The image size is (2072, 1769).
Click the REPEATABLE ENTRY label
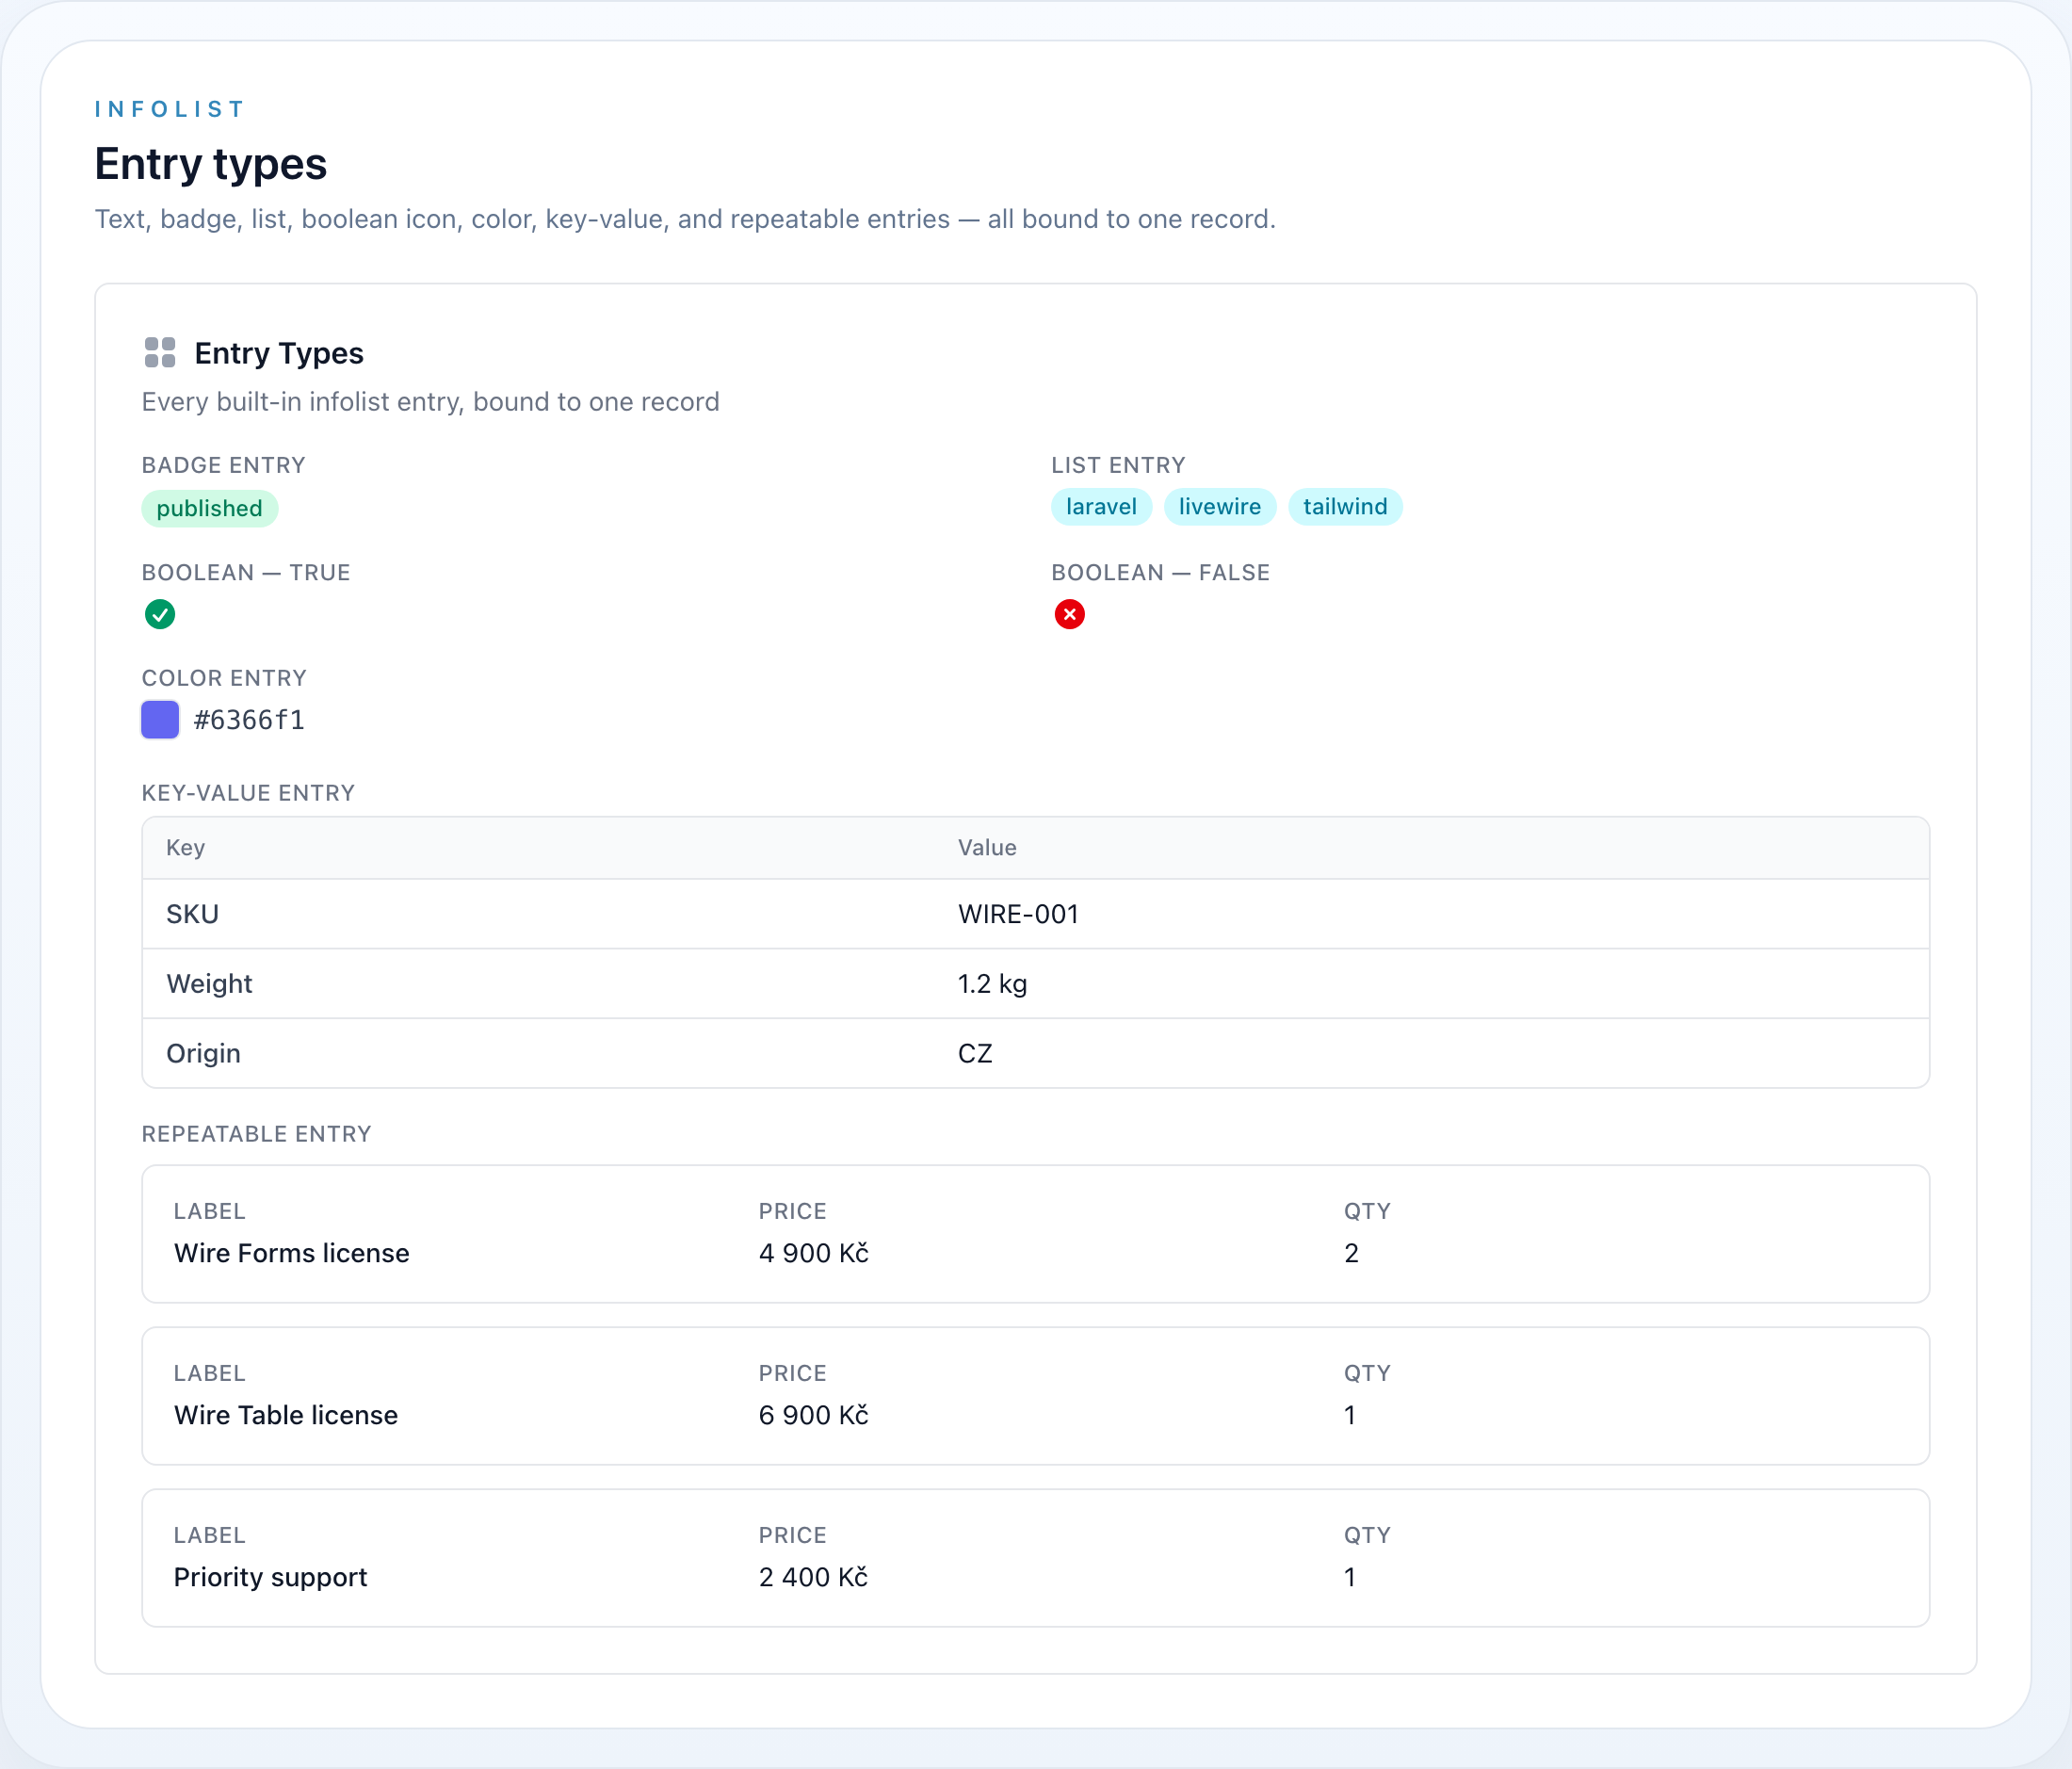pyautogui.click(x=256, y=1134)
